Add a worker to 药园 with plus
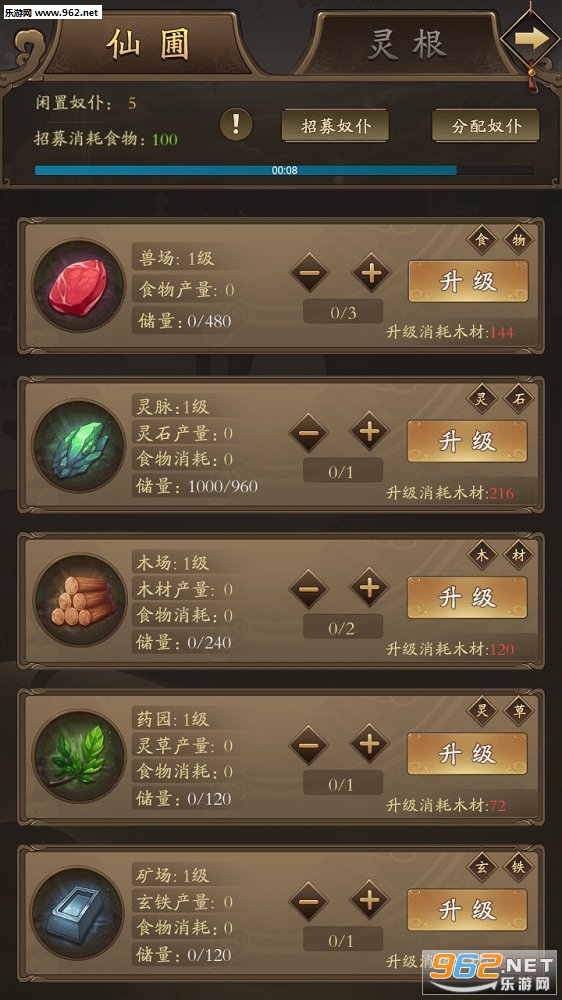 point(369,744)
